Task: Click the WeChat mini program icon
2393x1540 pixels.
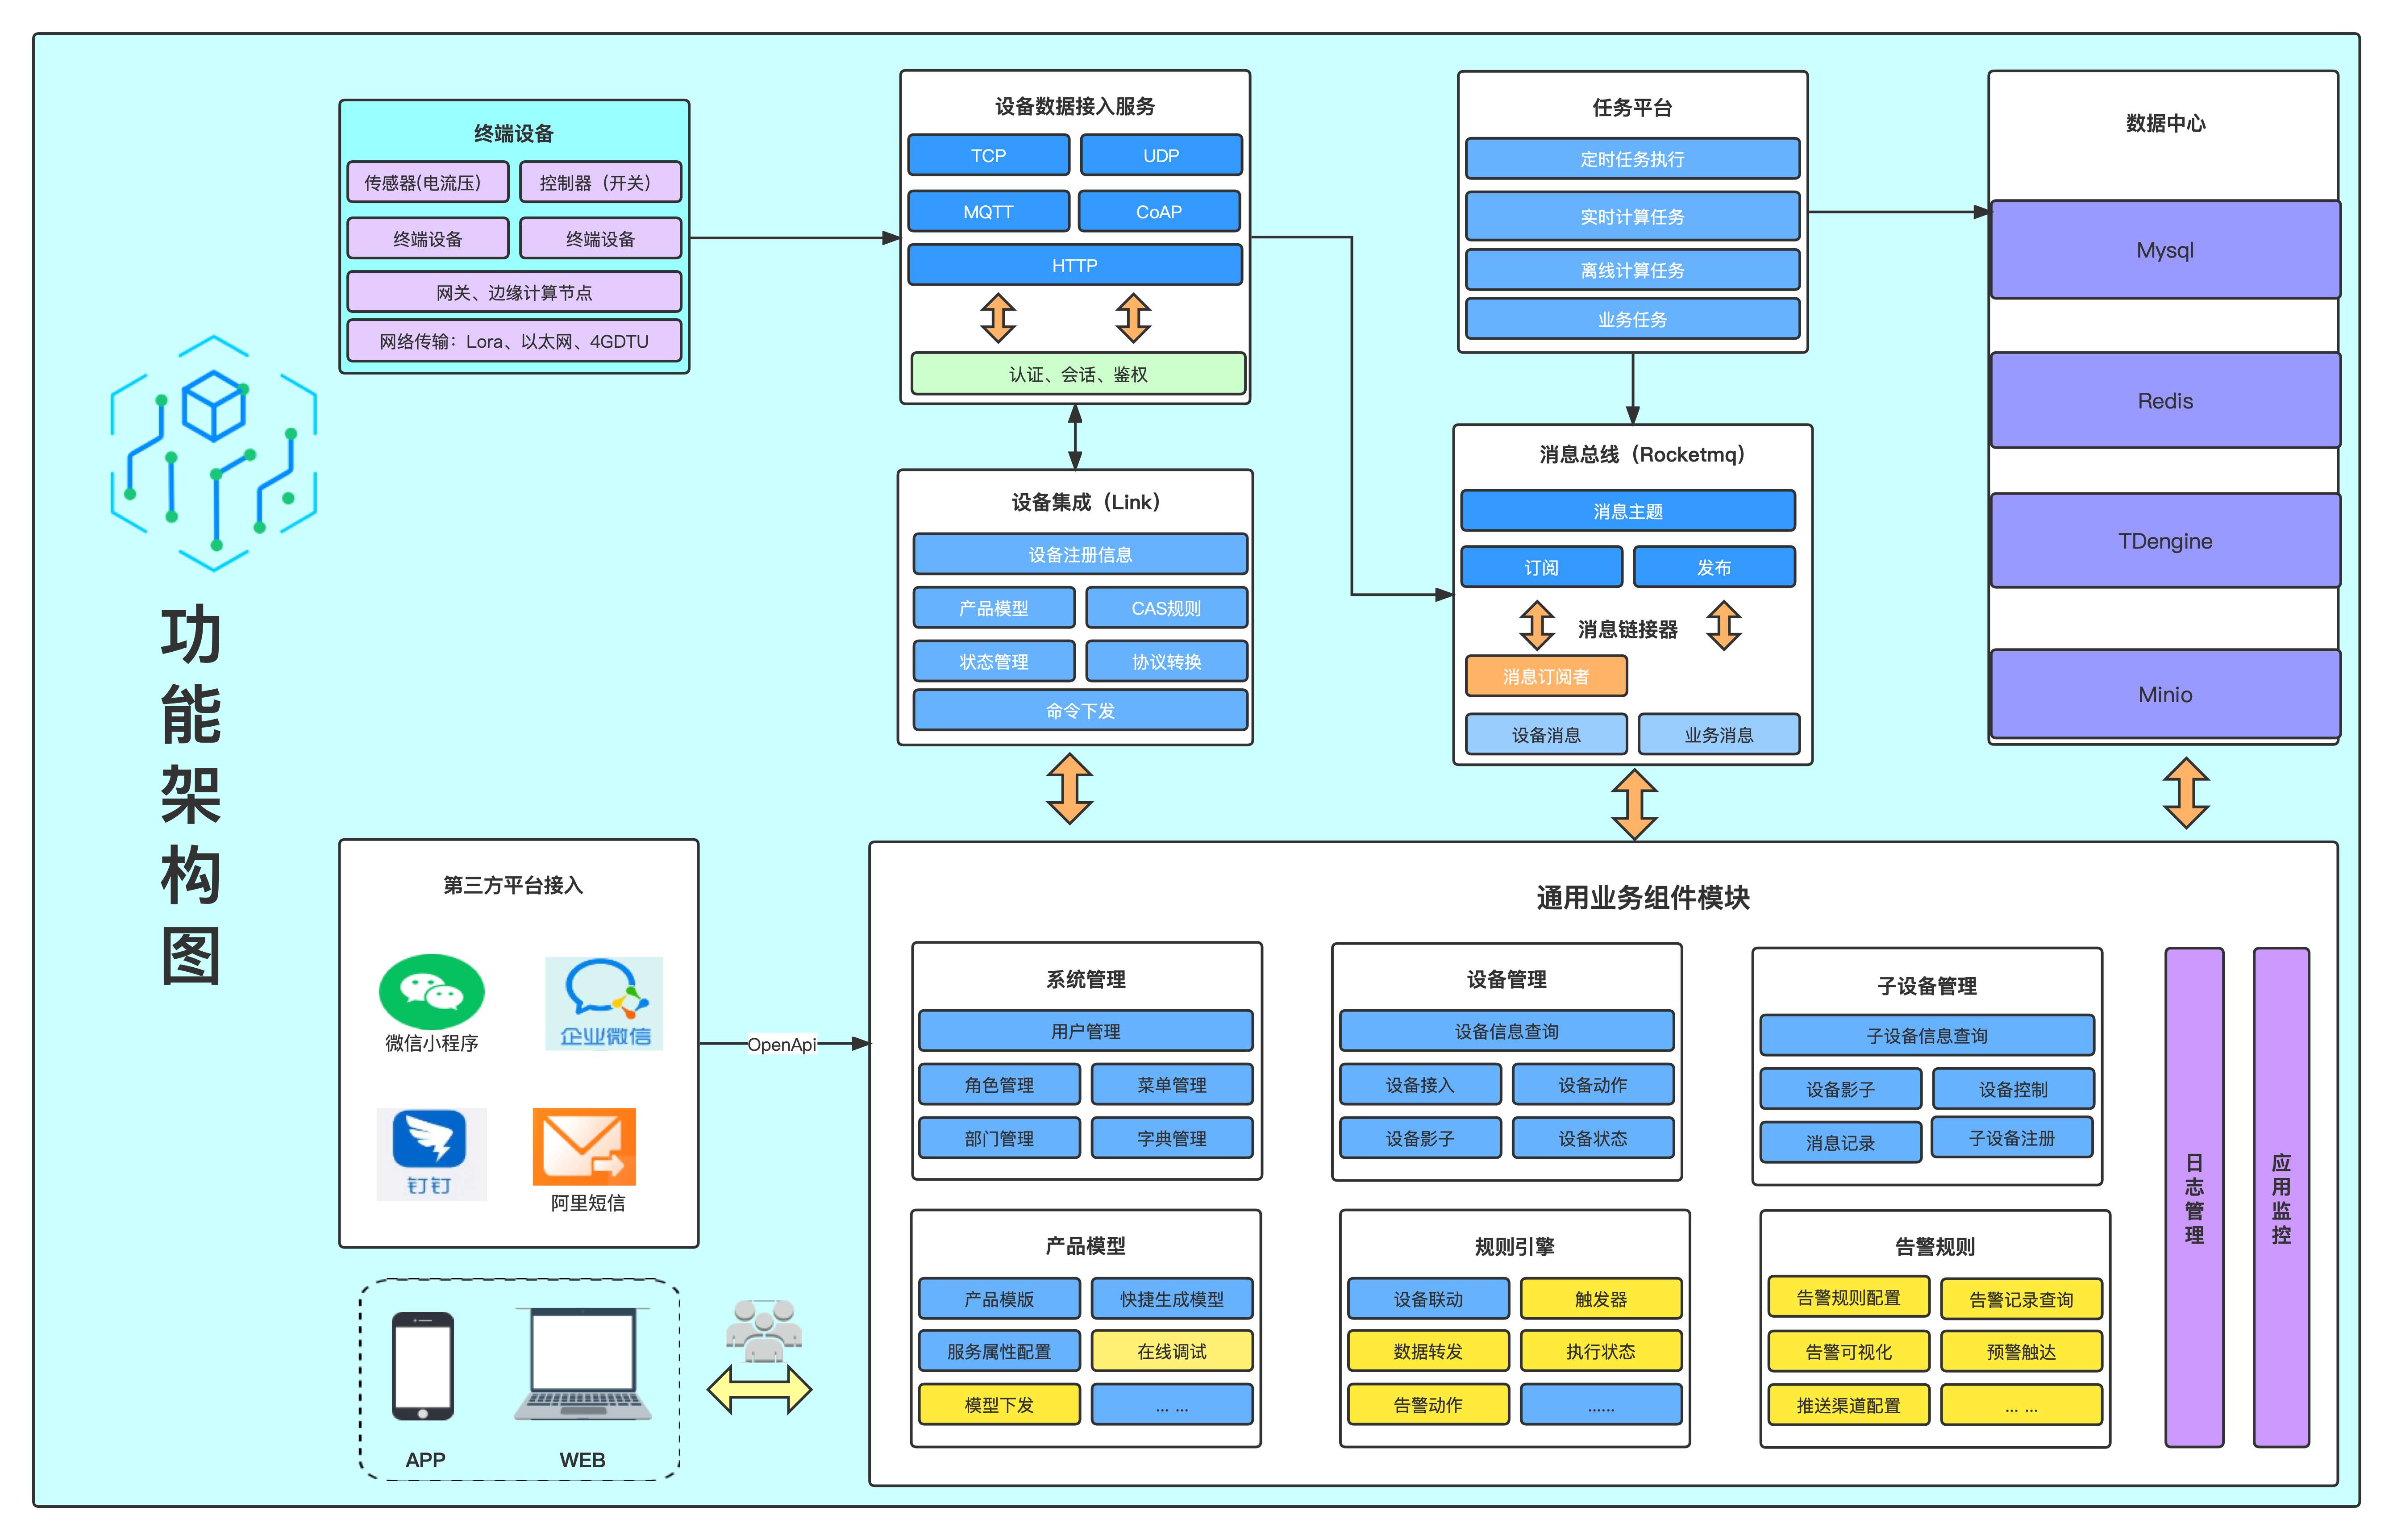Action: click(431, 991)
